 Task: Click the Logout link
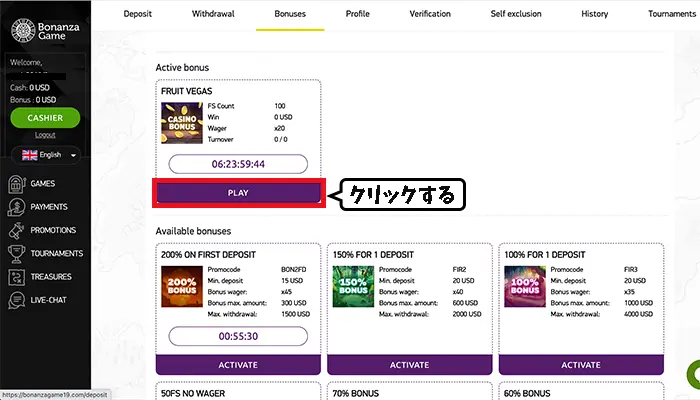45,134
